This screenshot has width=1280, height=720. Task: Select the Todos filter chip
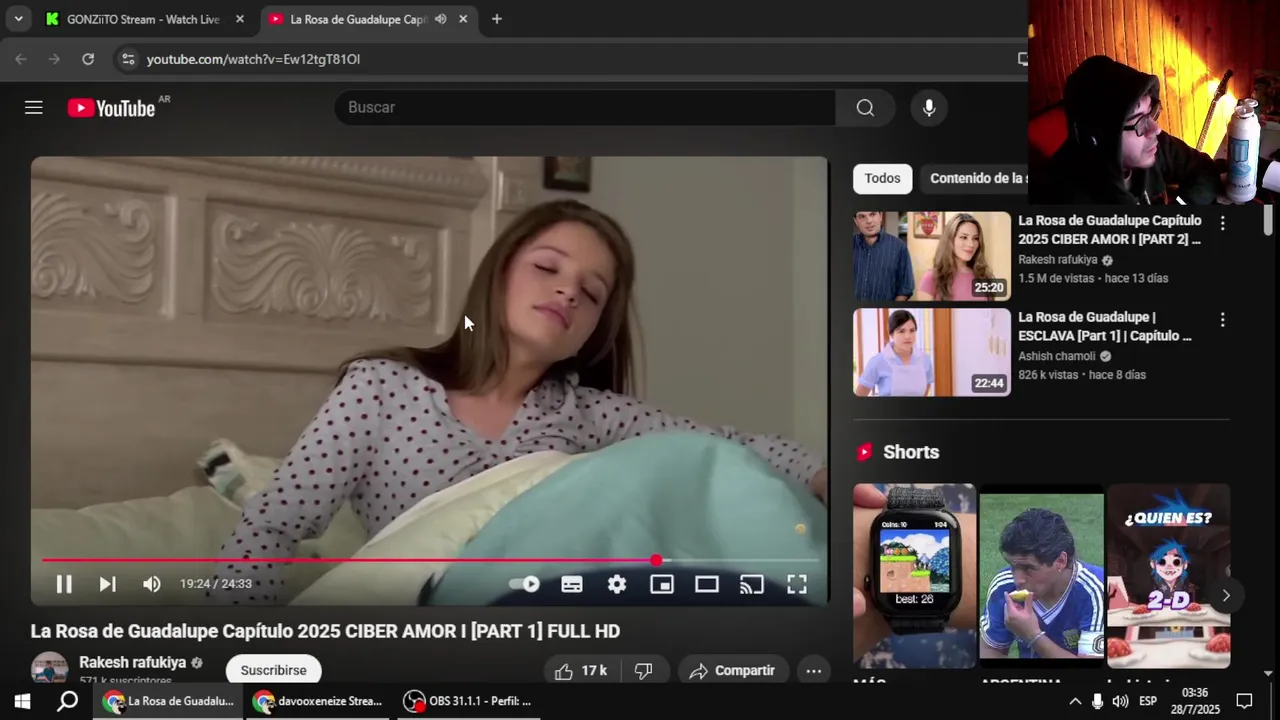[x=882, y=178]
